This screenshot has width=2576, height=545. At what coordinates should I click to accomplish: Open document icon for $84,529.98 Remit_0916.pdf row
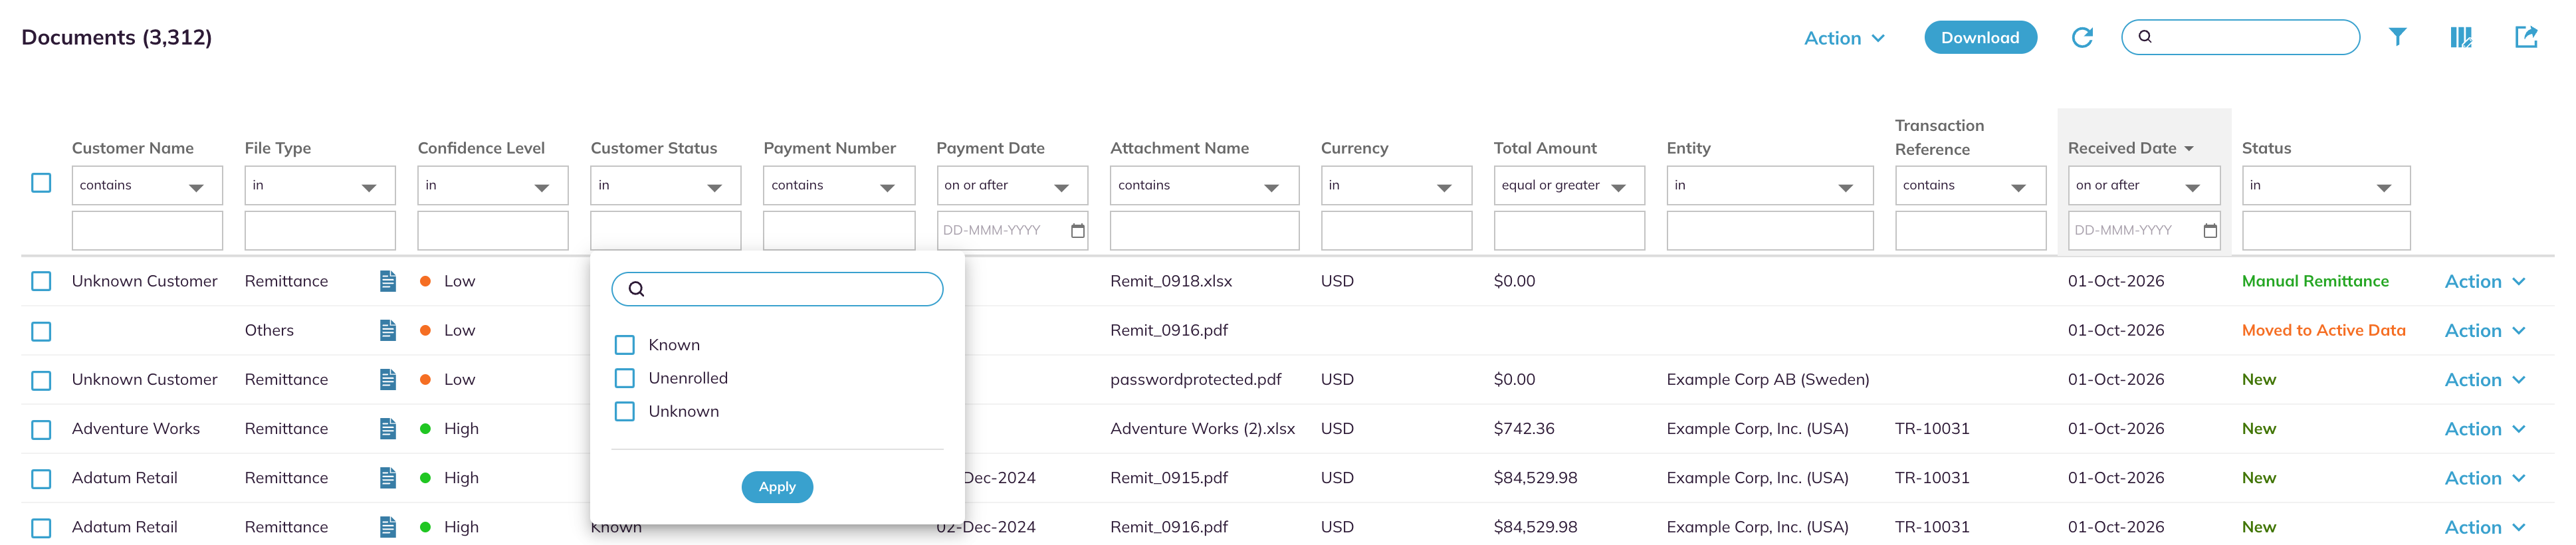click(x=388, y=526)
